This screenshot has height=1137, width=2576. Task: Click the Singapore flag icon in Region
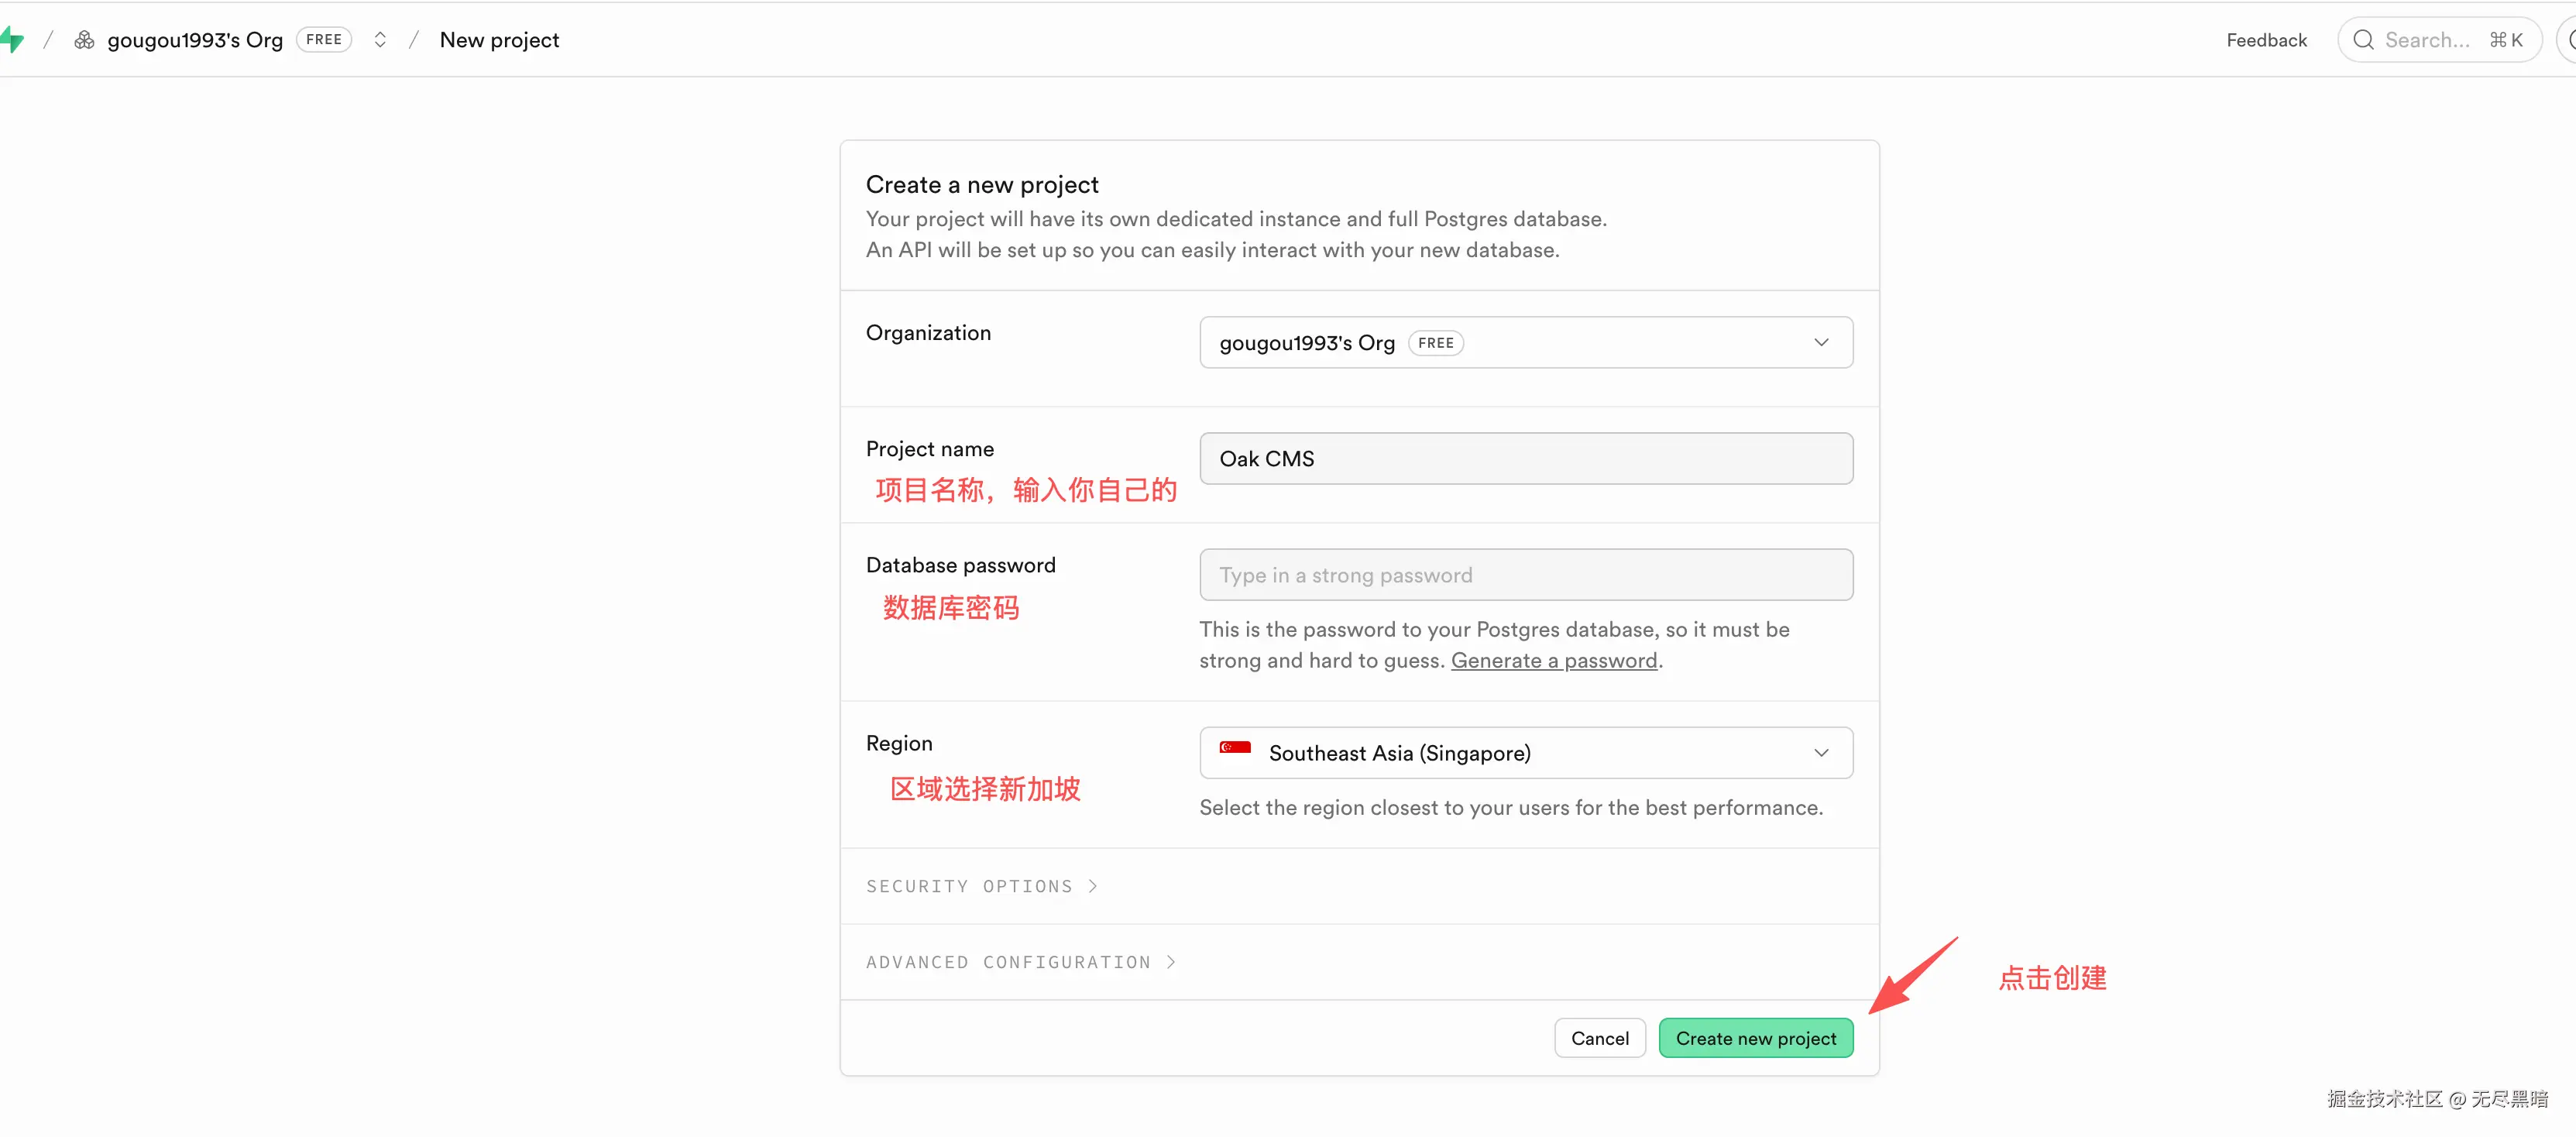(1235, 748)
